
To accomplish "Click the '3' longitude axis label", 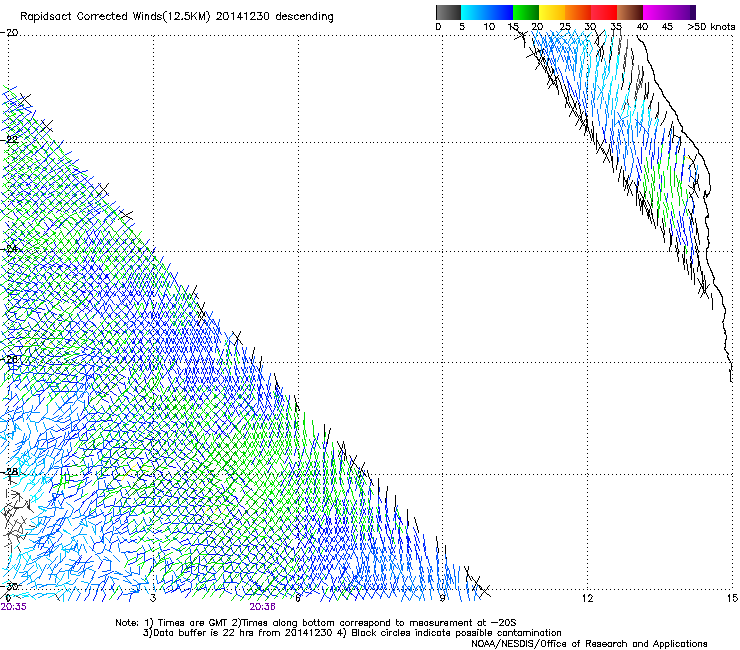I will [x=153, y=598].
